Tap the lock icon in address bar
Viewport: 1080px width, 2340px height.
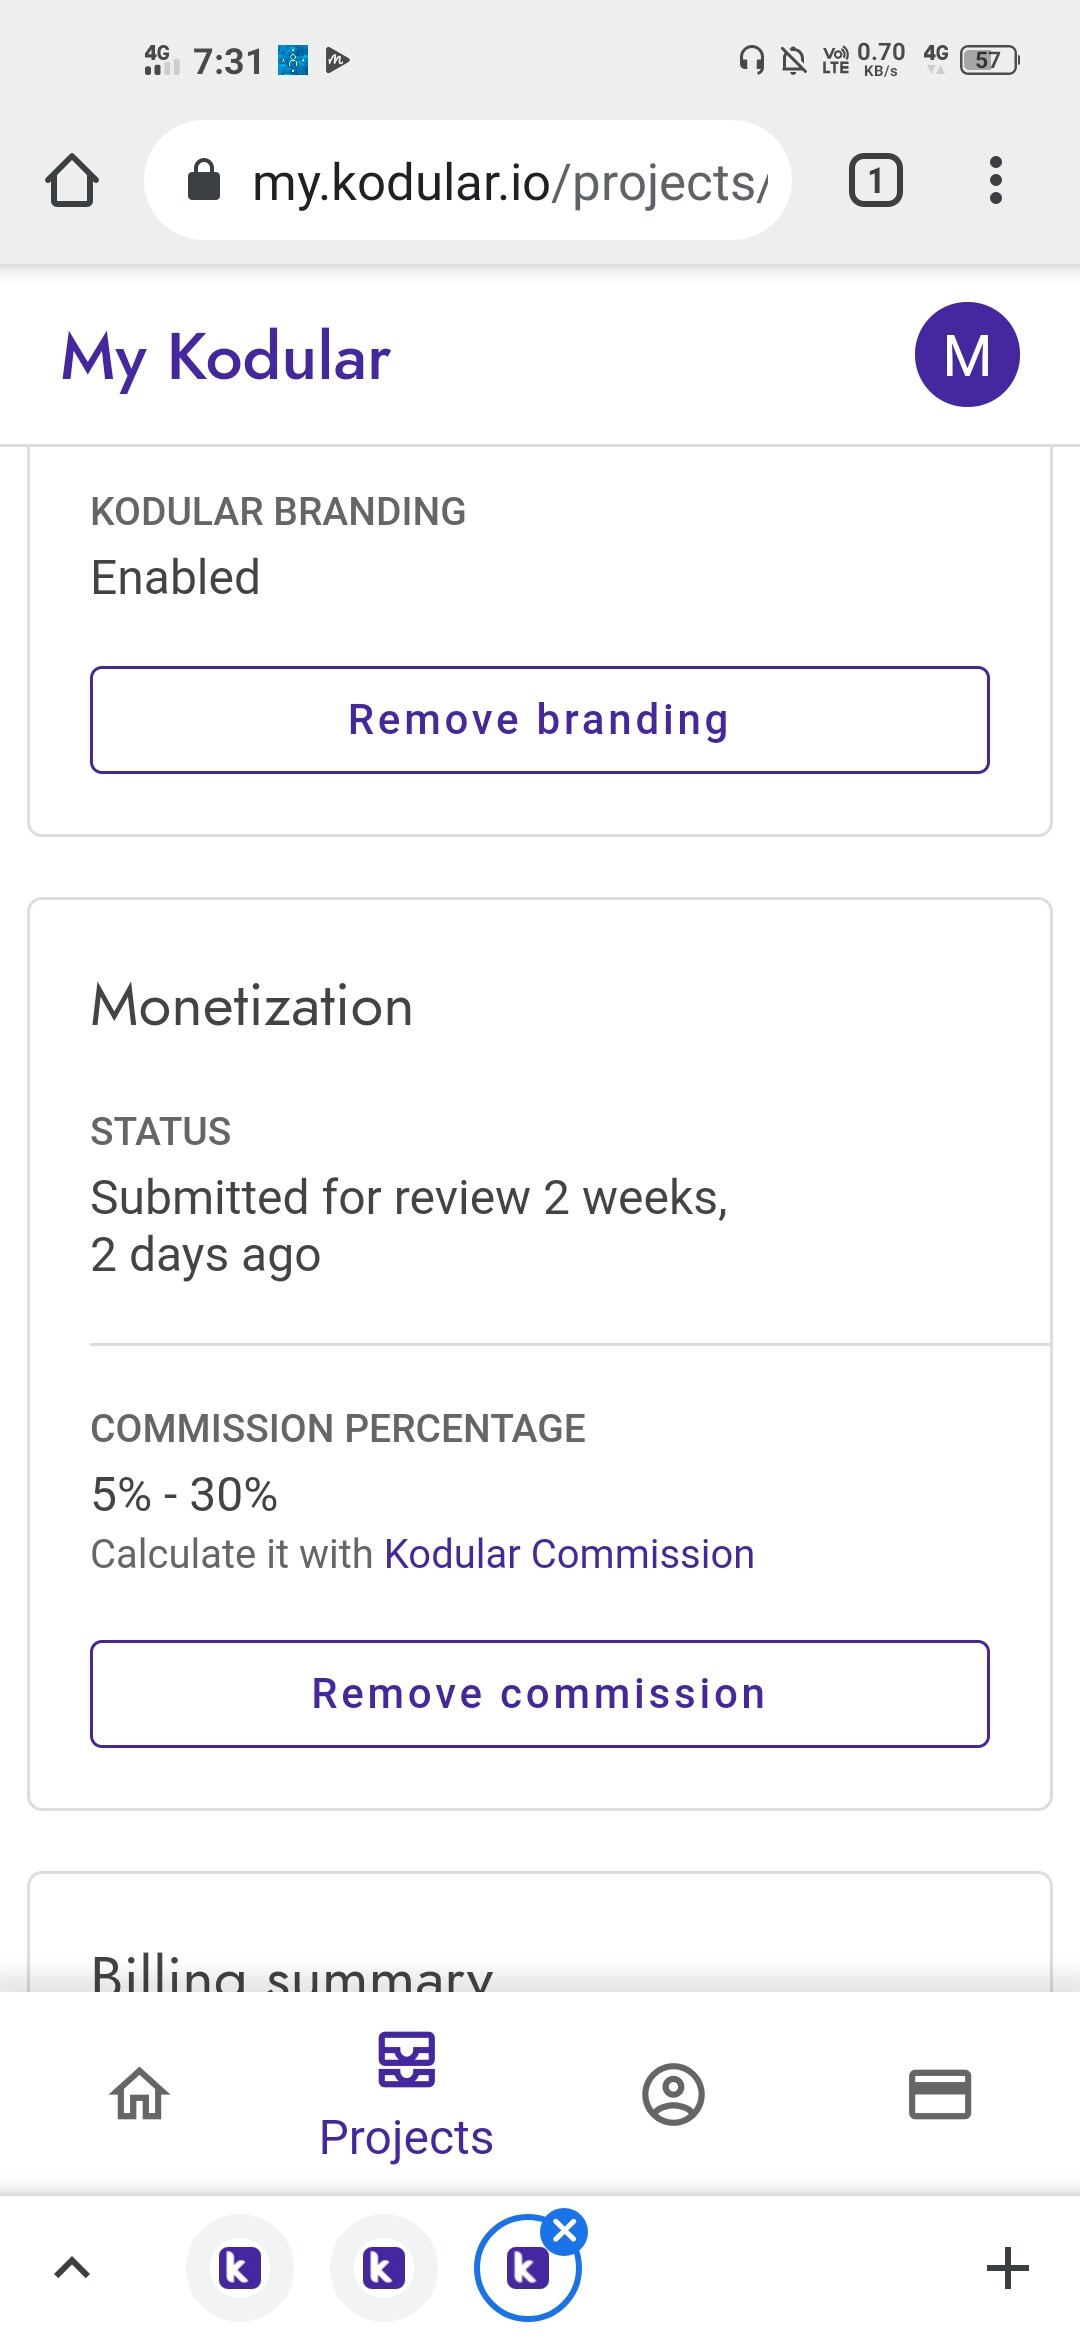coord(204,181)
